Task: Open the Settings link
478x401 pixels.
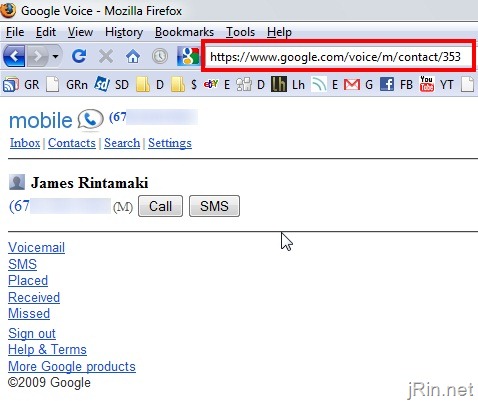Action: (x=170, y=143)
